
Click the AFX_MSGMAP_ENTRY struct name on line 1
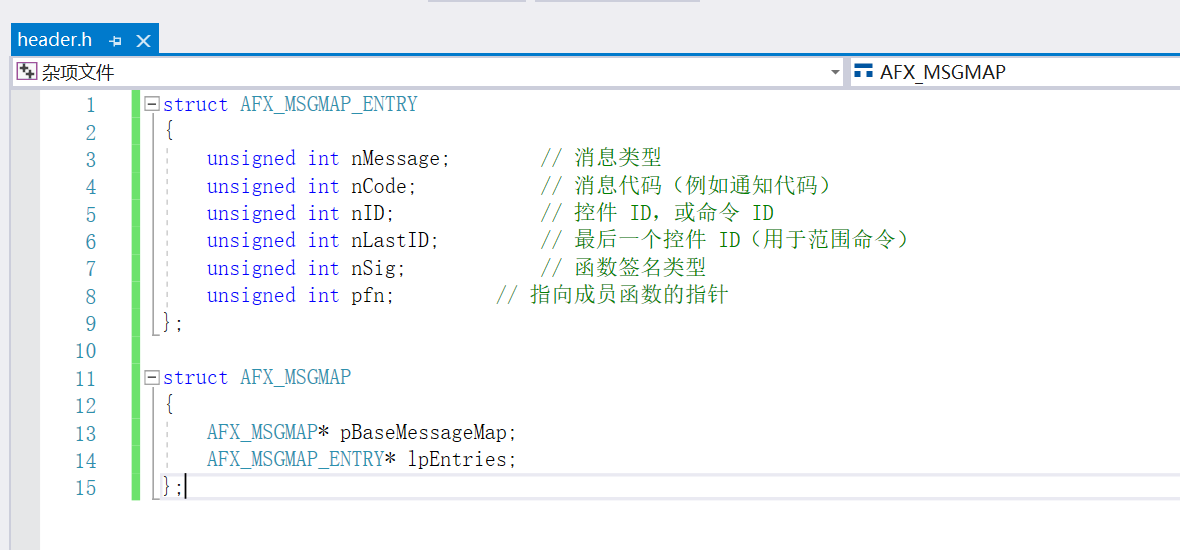pyautogui.click(x=329, y=104)
